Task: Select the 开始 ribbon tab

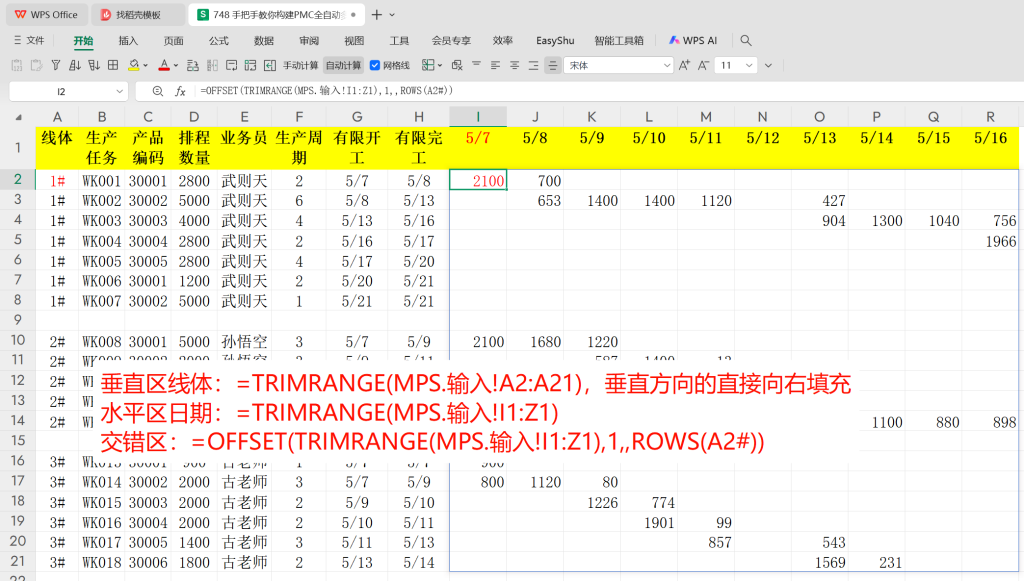Action: [83, 40]
